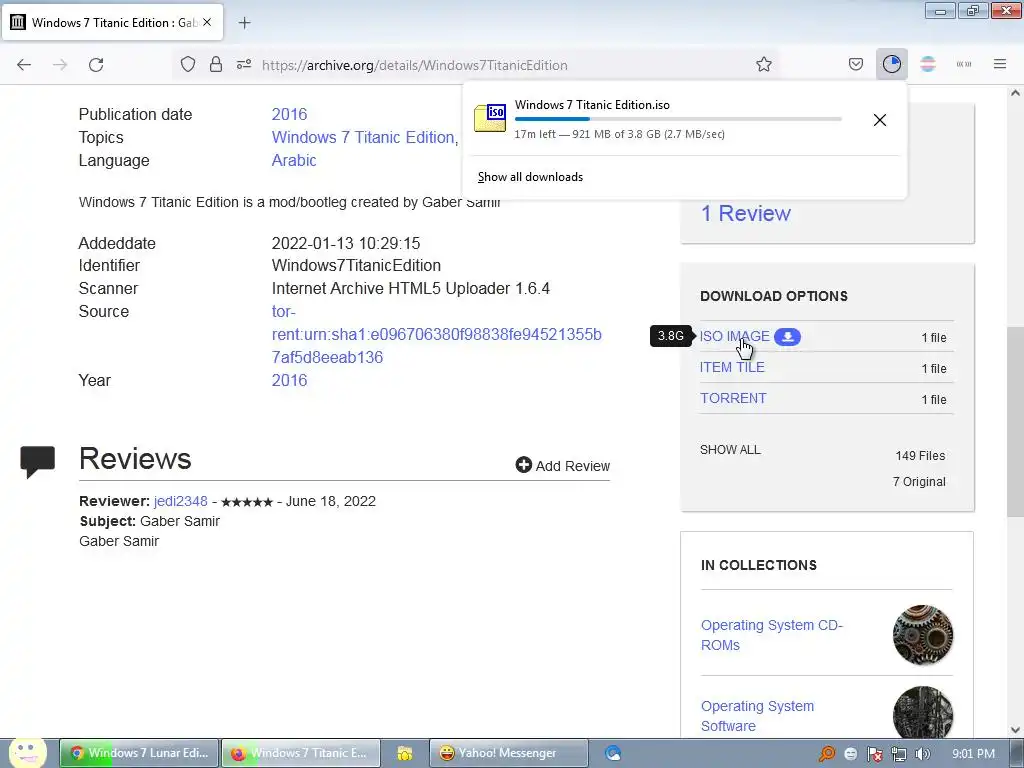The height and width of the screenshot is (768, 1024).
Task: Open the Operating System Software collection link
Action: pos(758,716)
